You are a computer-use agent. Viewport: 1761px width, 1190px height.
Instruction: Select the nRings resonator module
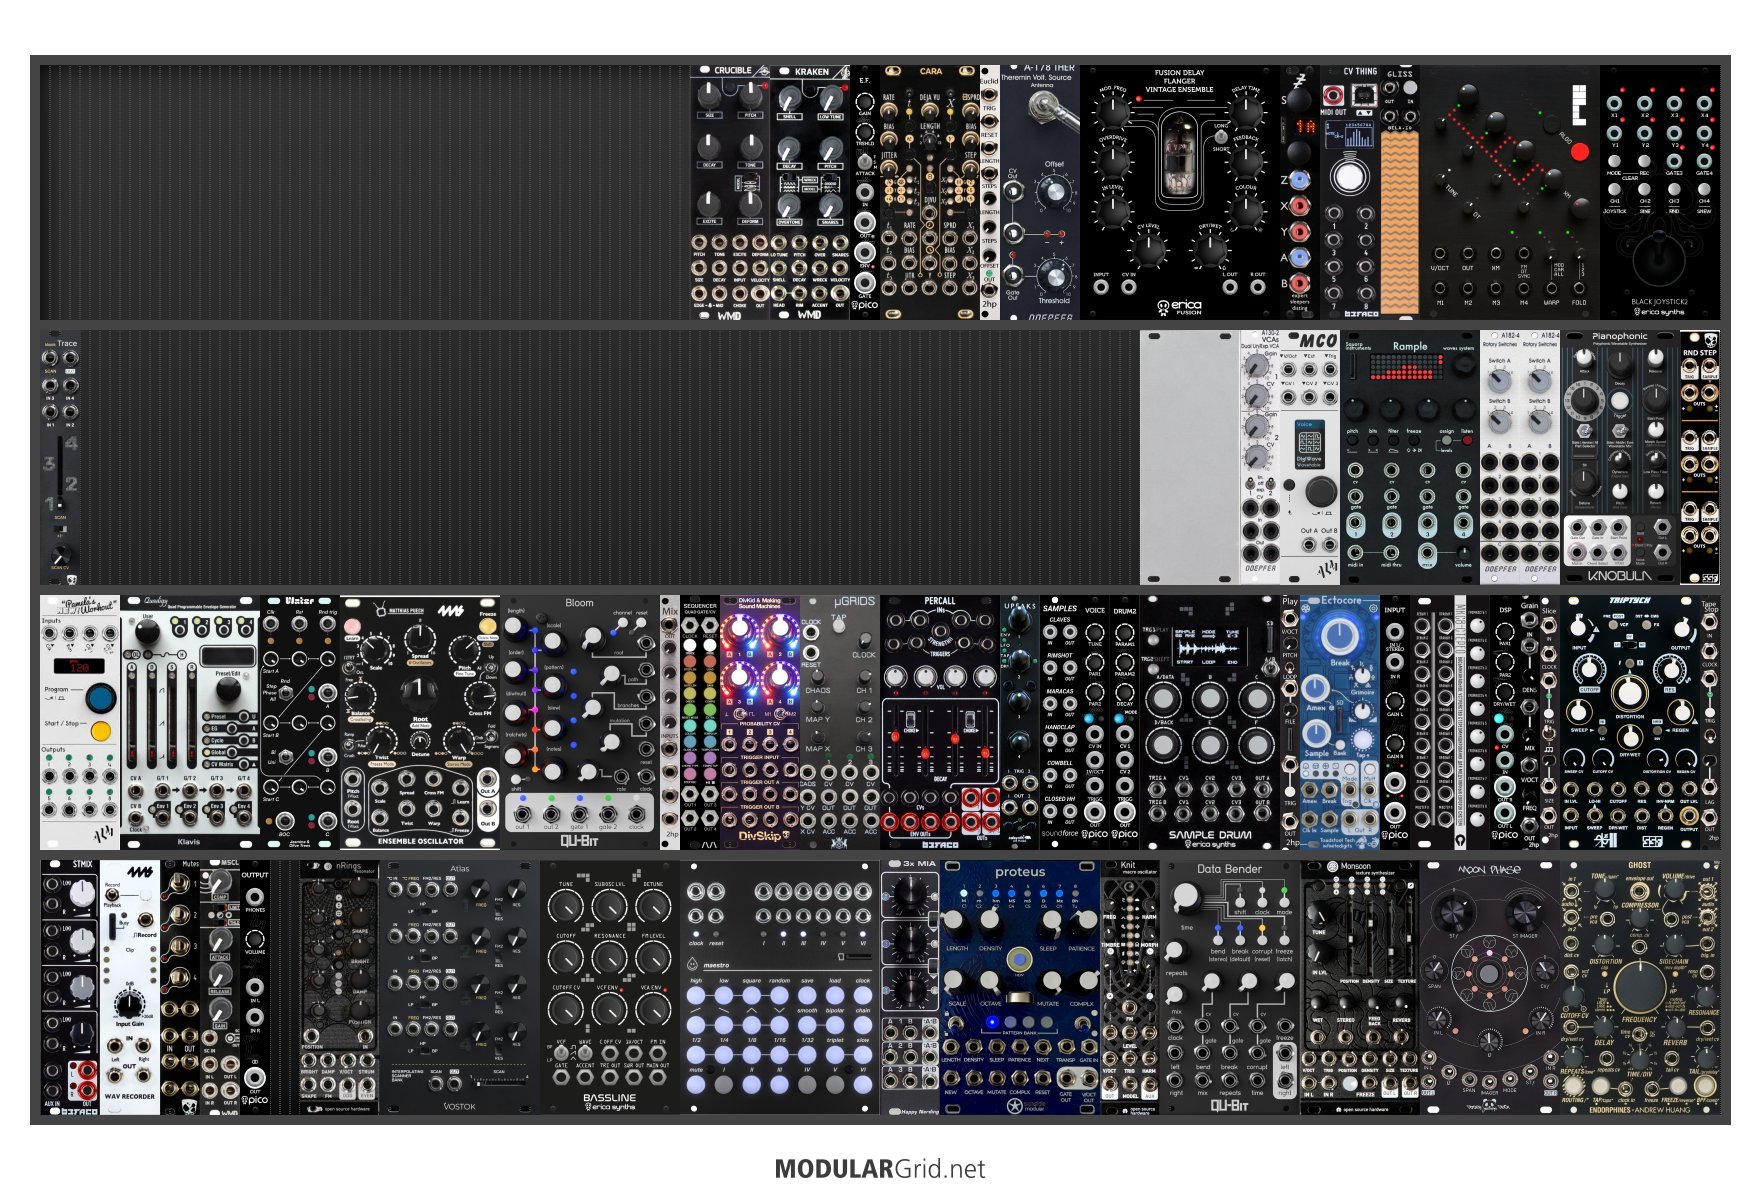pyautogui.click(x=340, y=987)
